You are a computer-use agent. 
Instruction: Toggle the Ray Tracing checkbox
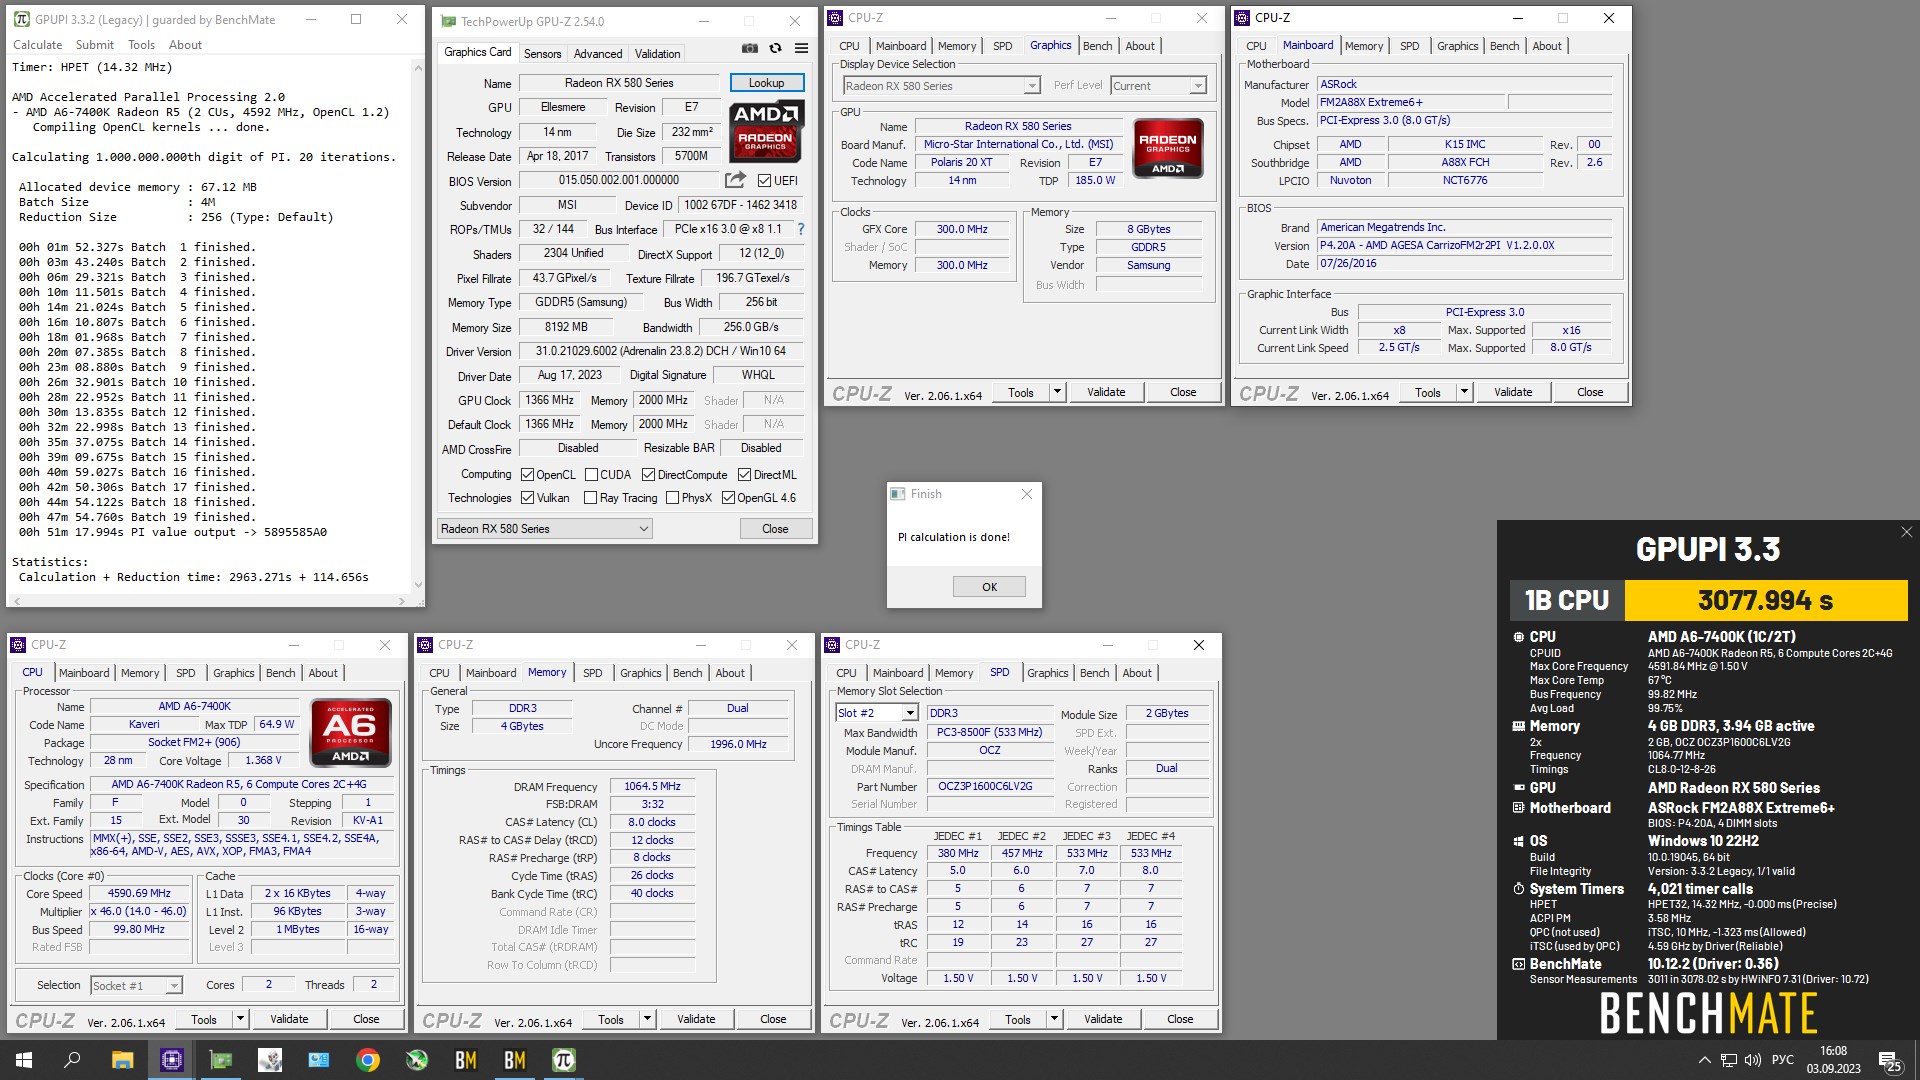590,498
